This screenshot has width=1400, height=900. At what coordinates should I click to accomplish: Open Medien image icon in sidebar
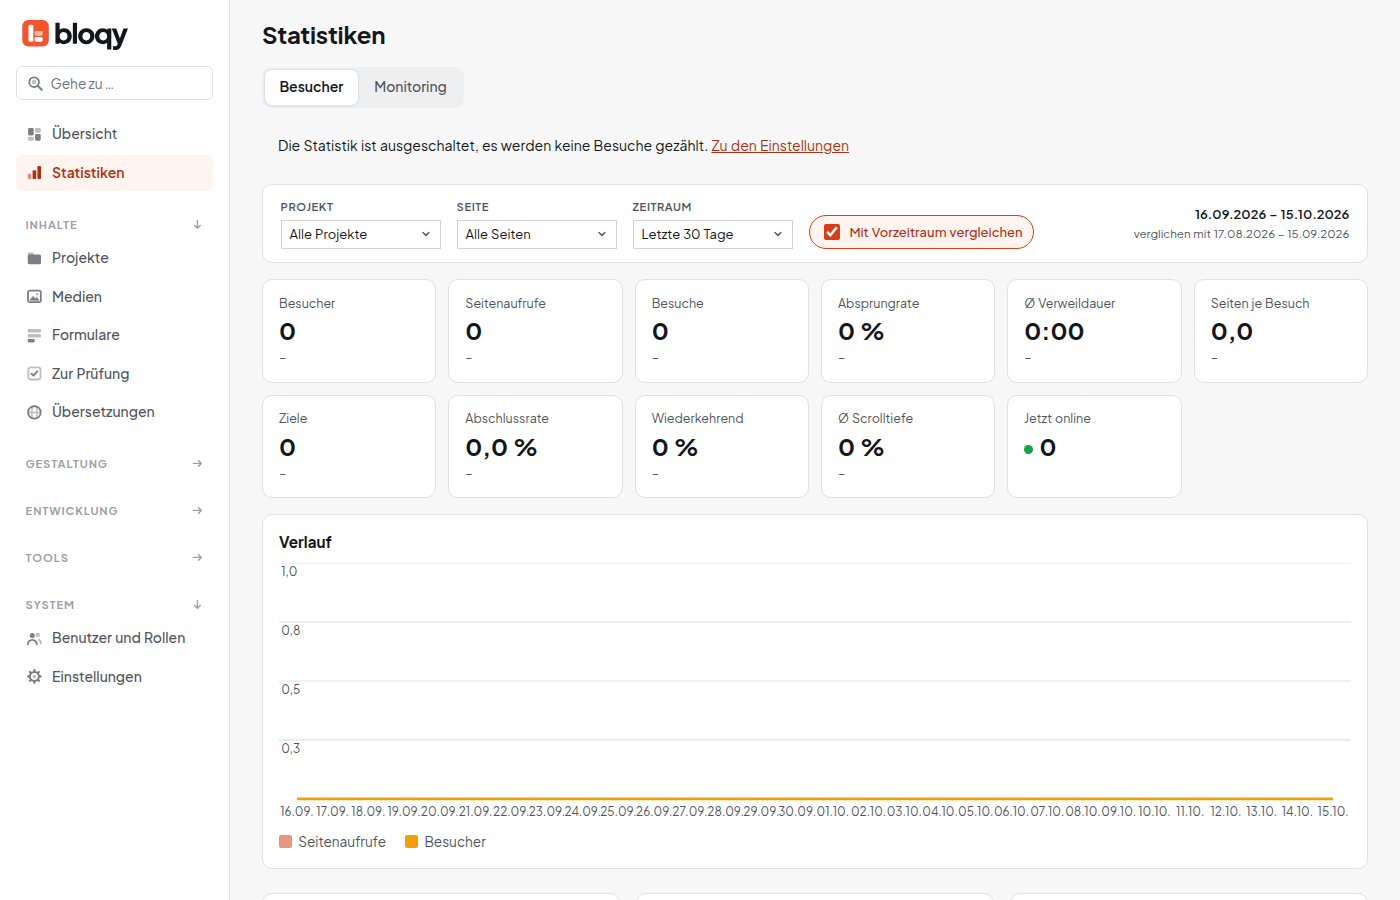(x=34, y=297)
